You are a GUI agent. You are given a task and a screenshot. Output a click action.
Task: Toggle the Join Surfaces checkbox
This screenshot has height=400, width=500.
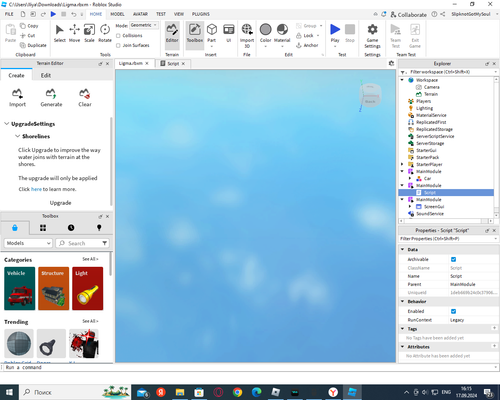pyautogui.click(x=118, y=45)
